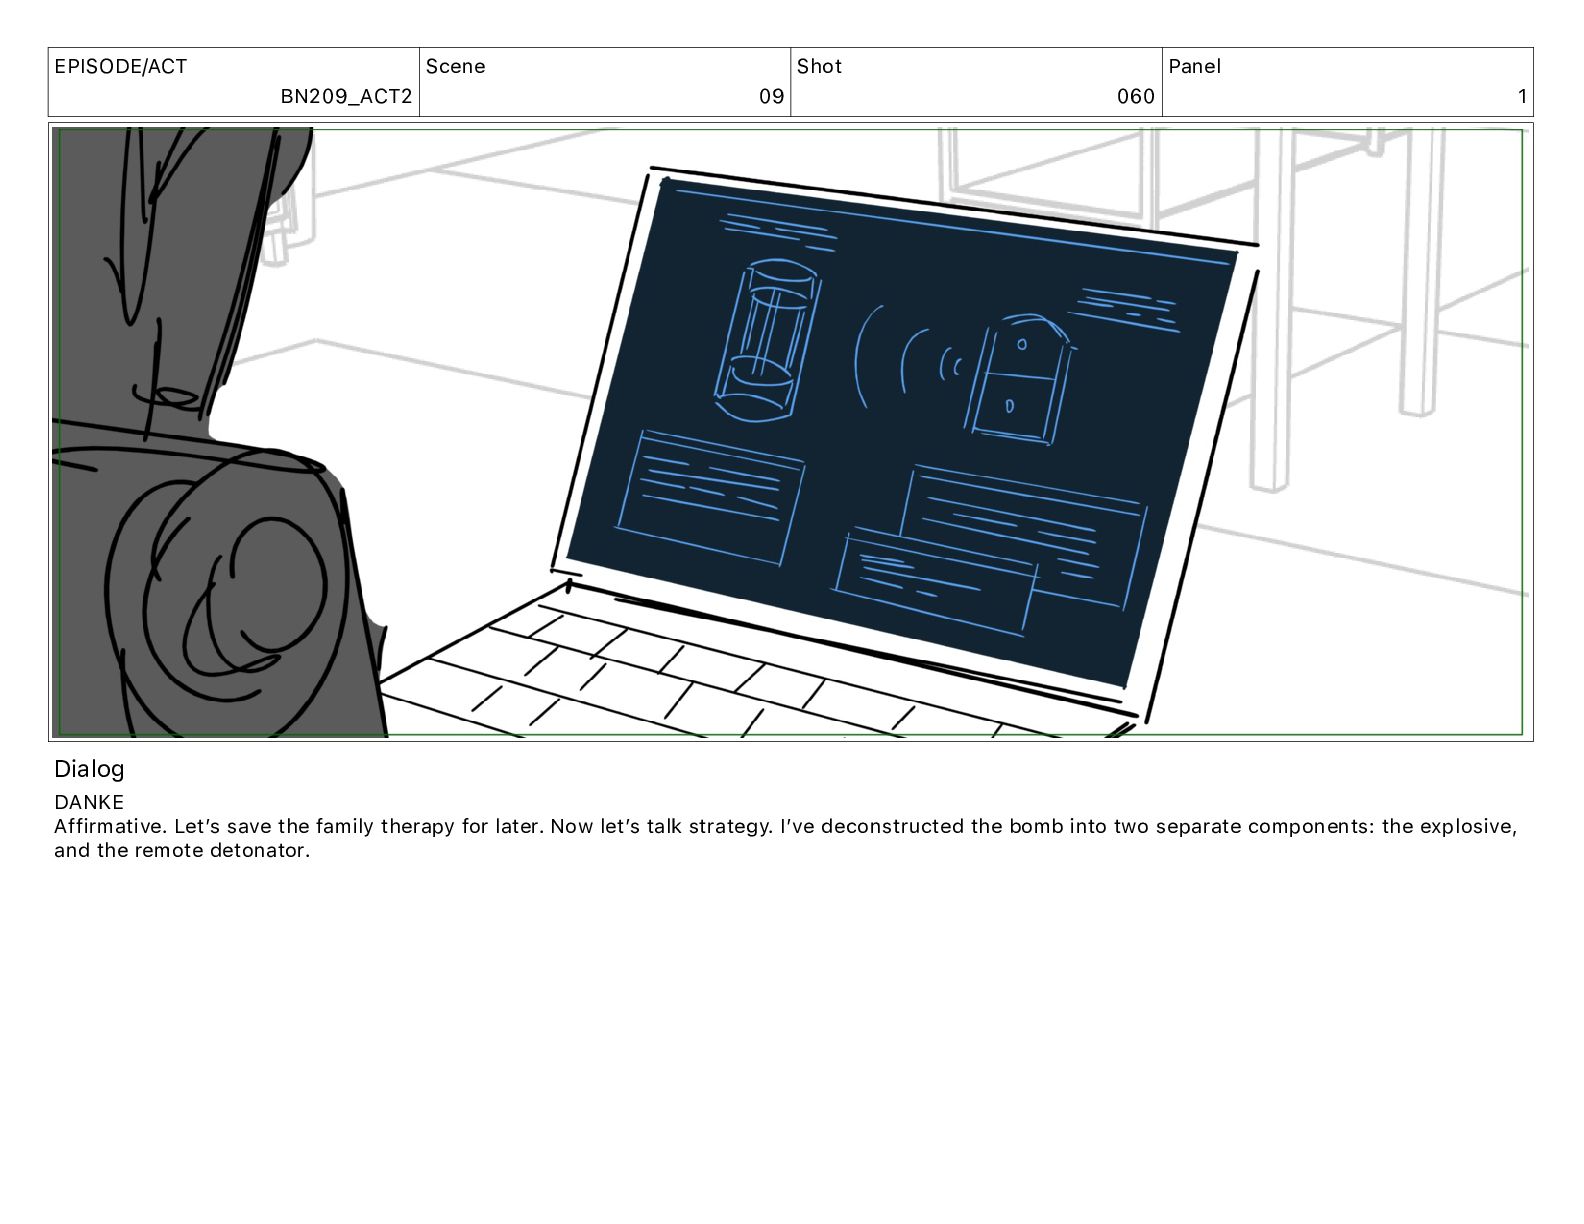Select panel number 1
The width and height of the screenshot is (1584, 1224).
(x=1522, y=97)
